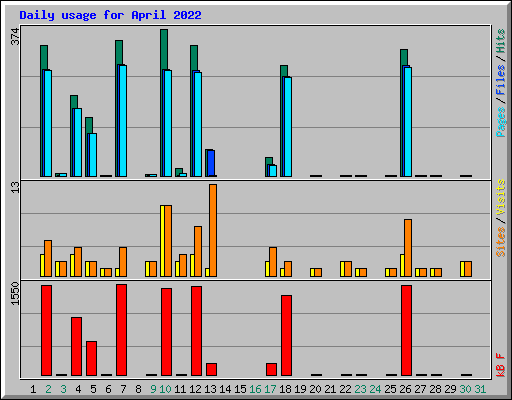The image size is (512, 400).
Task: Click the yellow 'Visits' legend label
Action: [501, 197]
